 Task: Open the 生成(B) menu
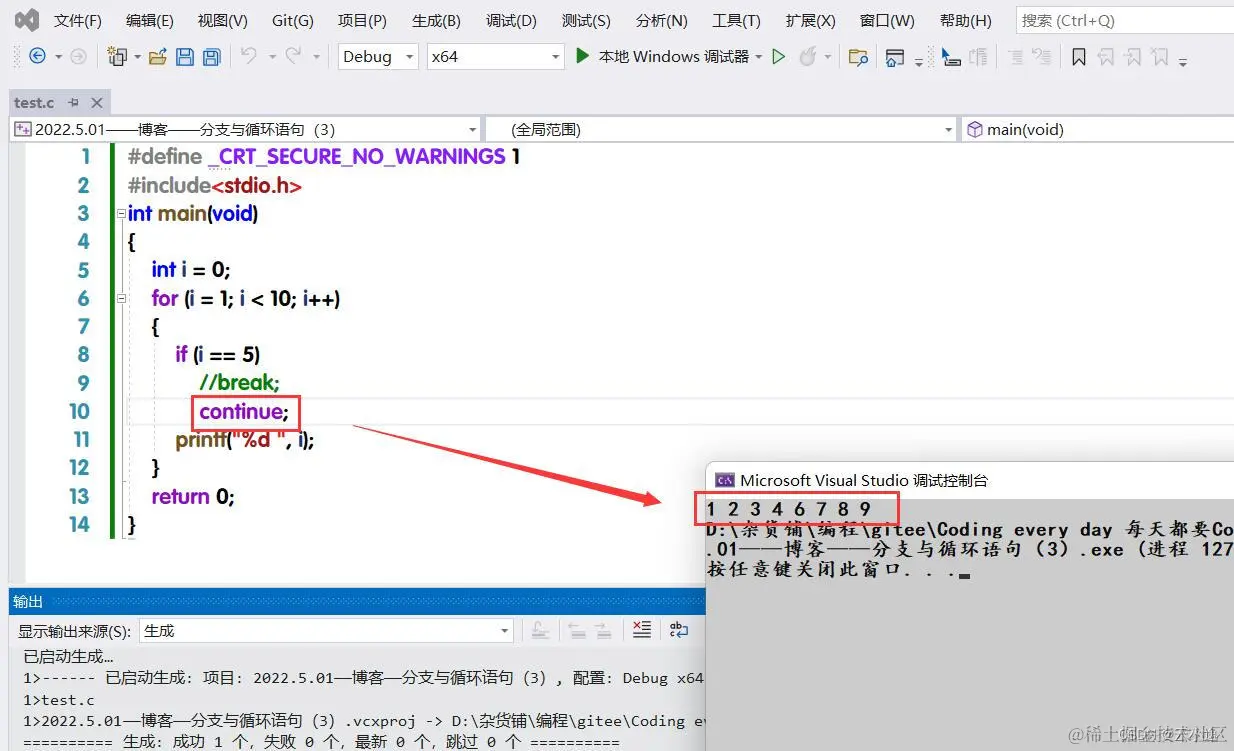pos(436,20)
